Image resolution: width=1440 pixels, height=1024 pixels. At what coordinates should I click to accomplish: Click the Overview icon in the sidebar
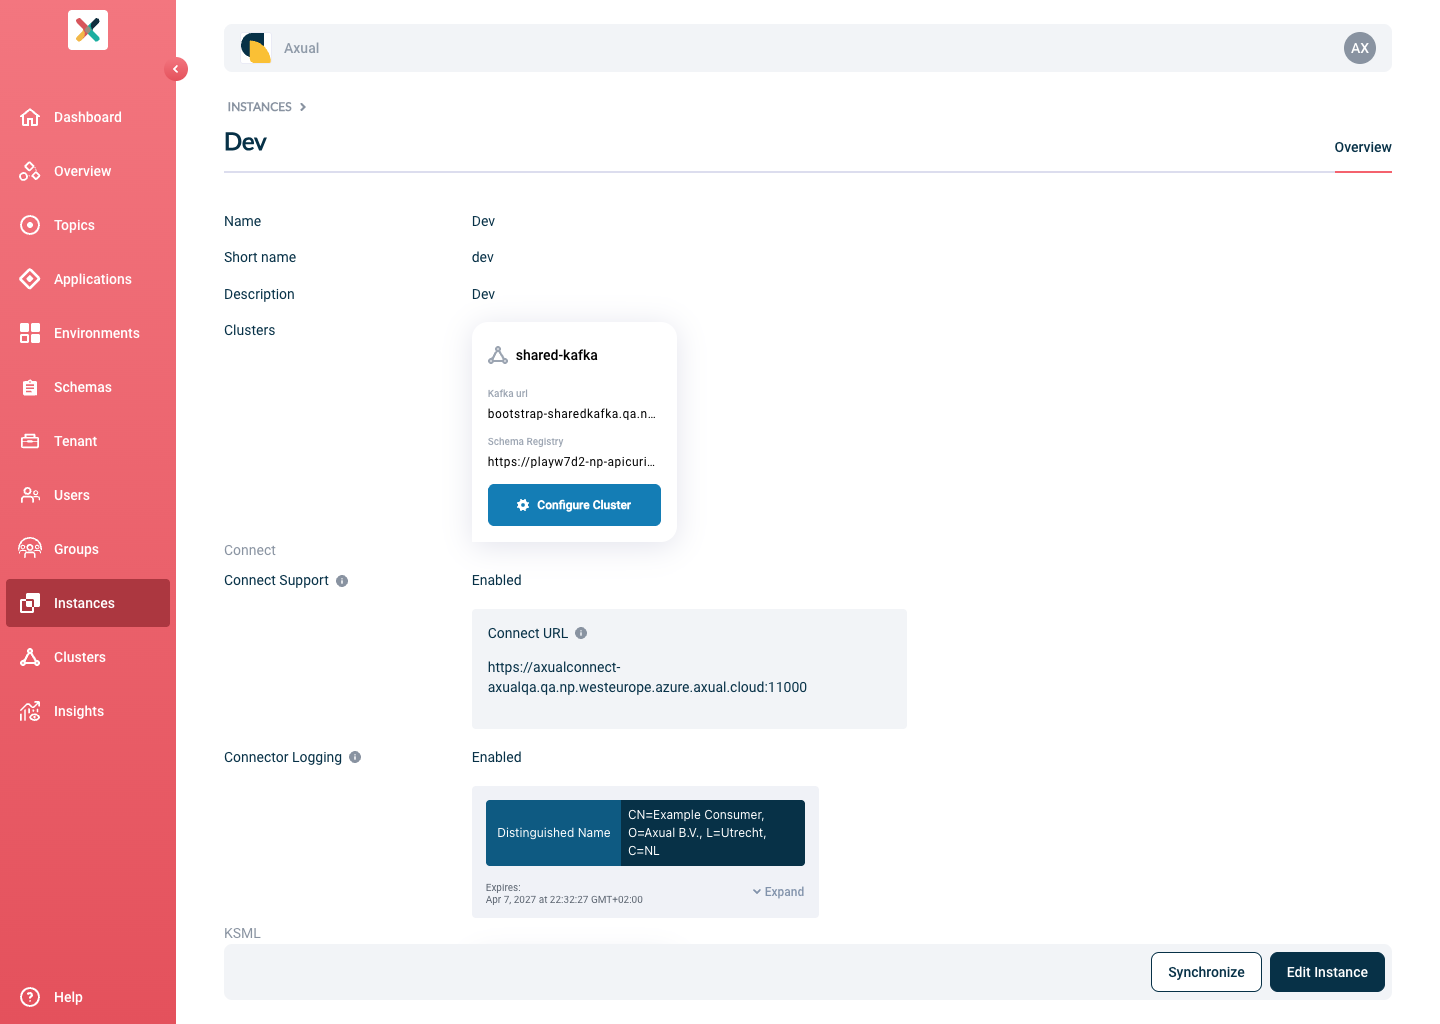pos(30,171)
